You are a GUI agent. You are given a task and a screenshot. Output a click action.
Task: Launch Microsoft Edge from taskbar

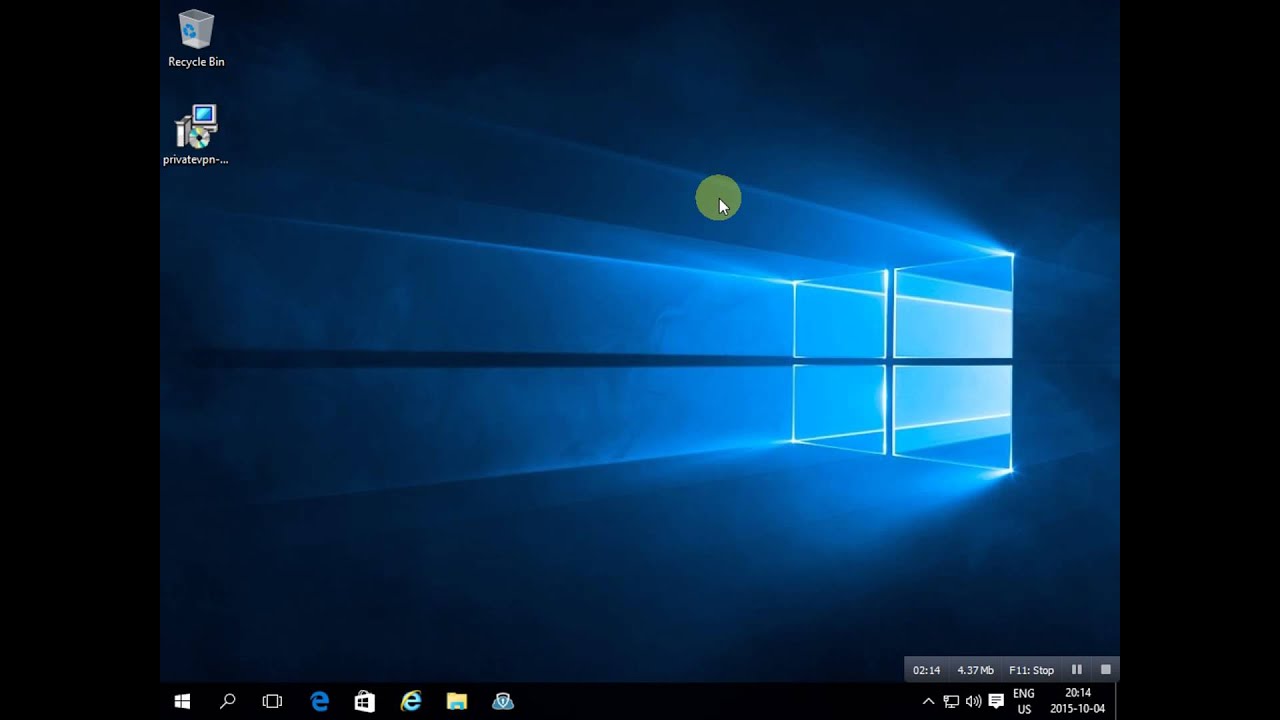click(x=320, y=702)
